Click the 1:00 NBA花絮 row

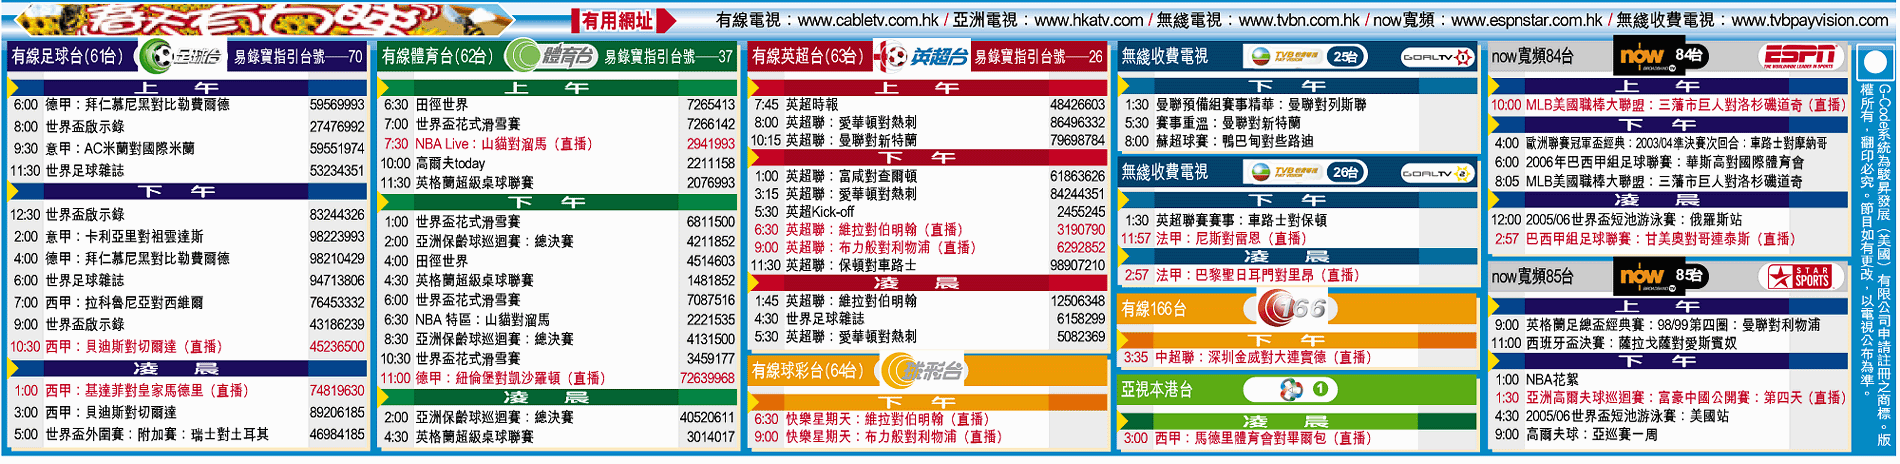1668,380
